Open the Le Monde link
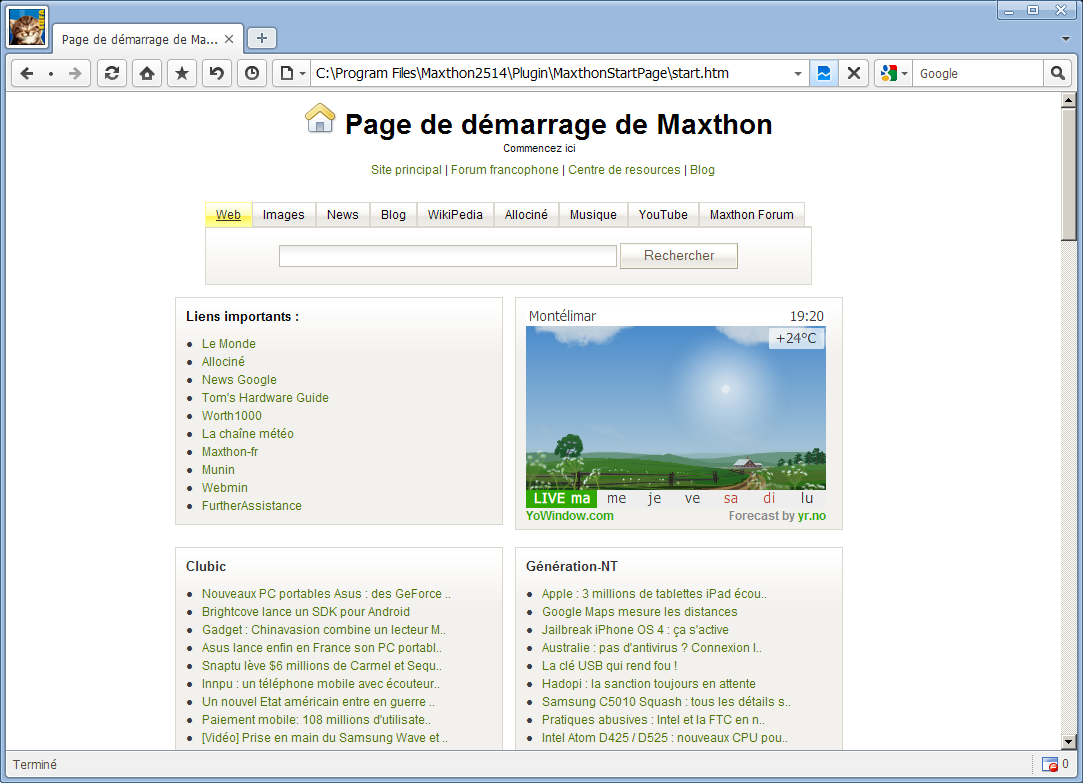1083x783 pixels. point(229,344)
